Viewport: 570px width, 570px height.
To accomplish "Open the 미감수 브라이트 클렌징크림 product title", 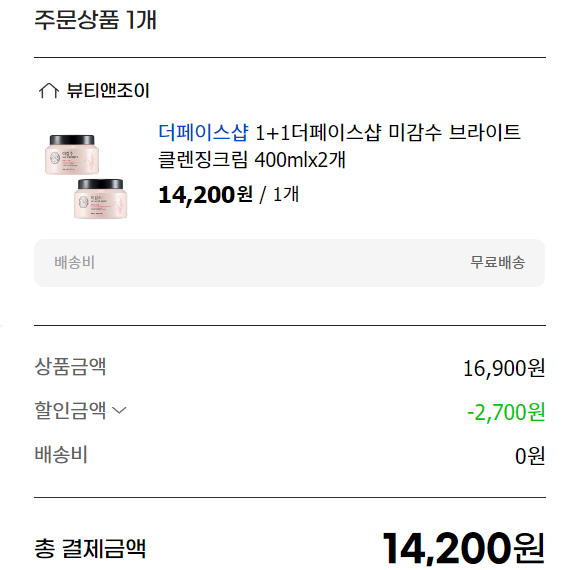I will 340,146.
